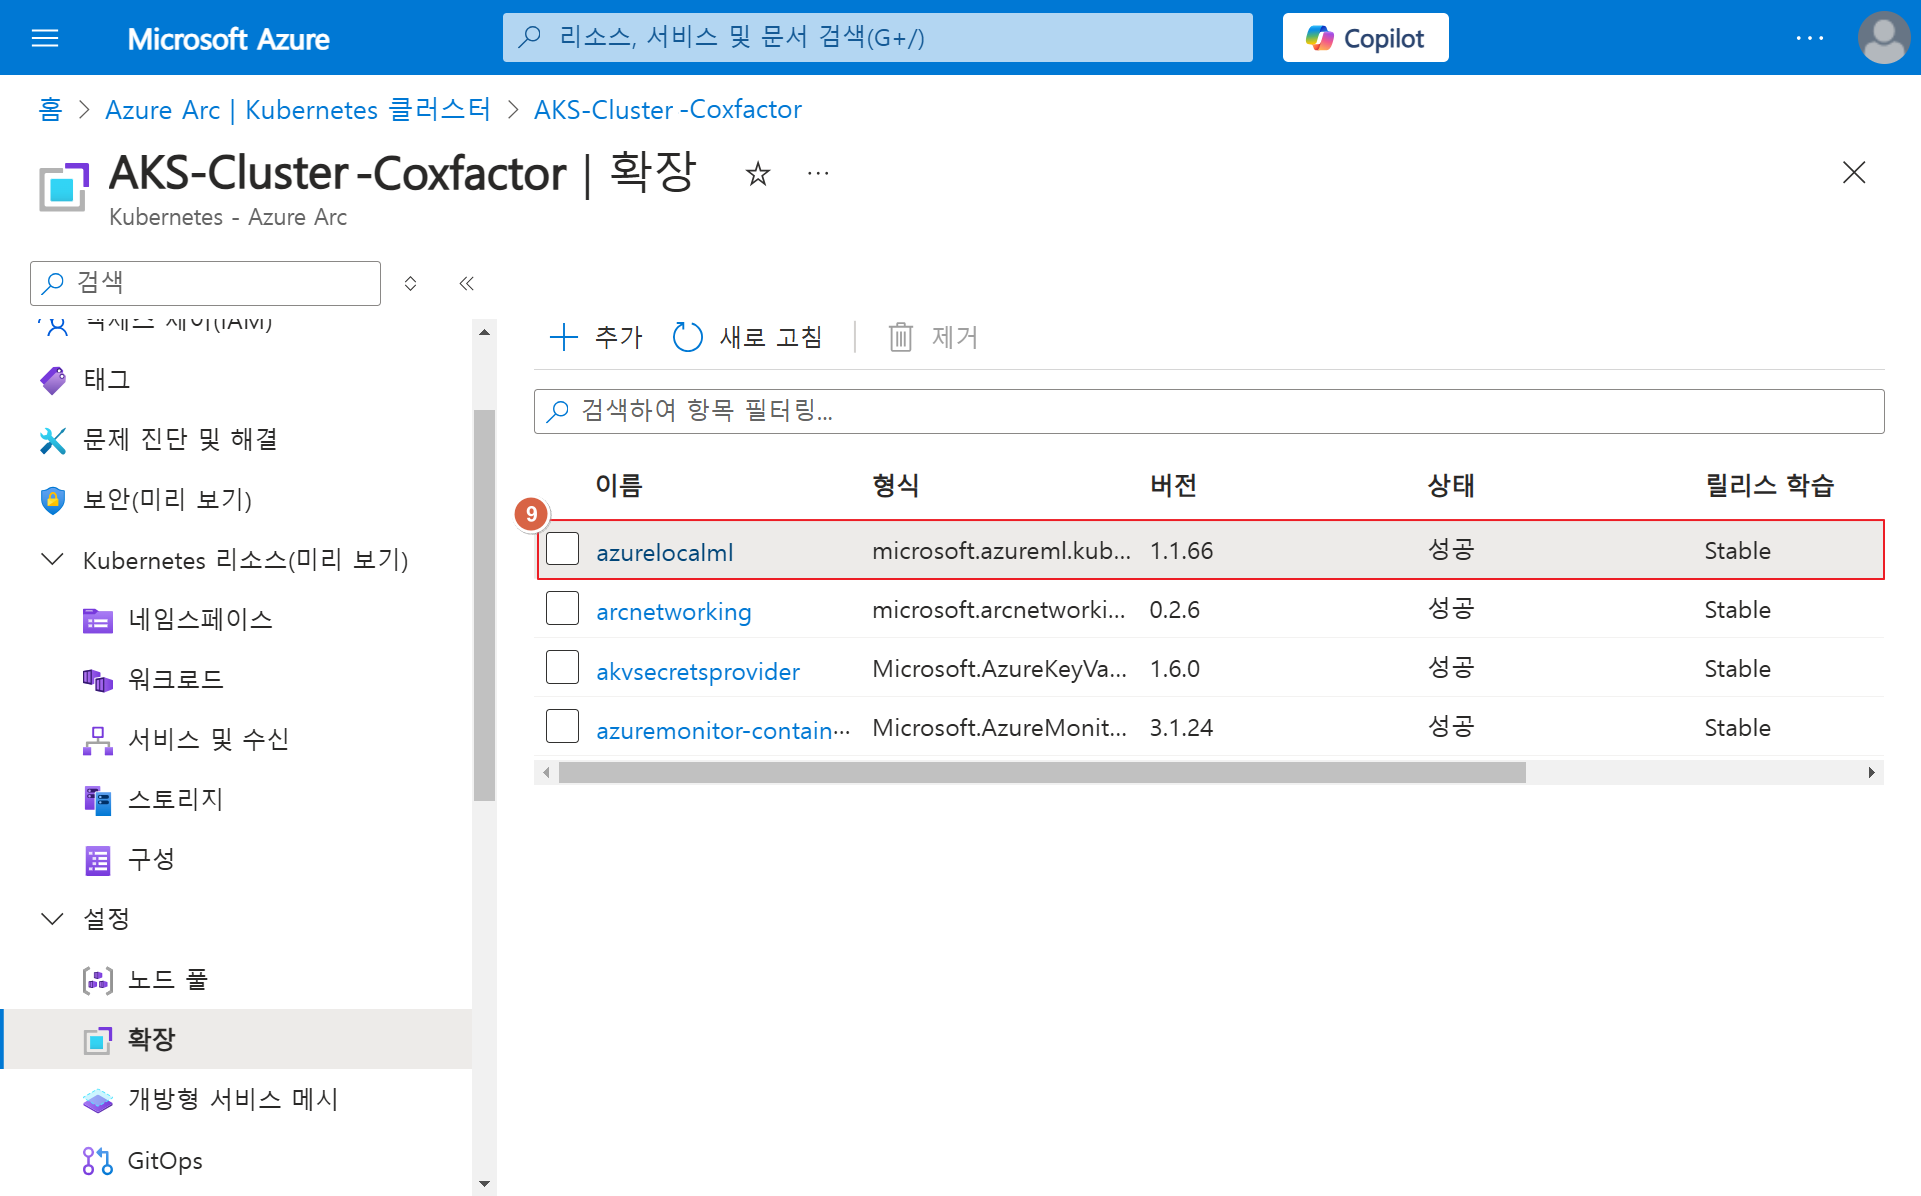Image resolution: width=1921 pixels, height=1196 pixels.
Task: Select the akvsecretsprovider checkbox
Action: 562,668
